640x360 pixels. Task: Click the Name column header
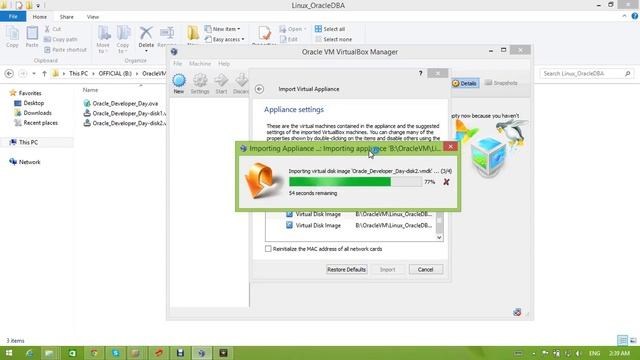(x=90, y=90)
